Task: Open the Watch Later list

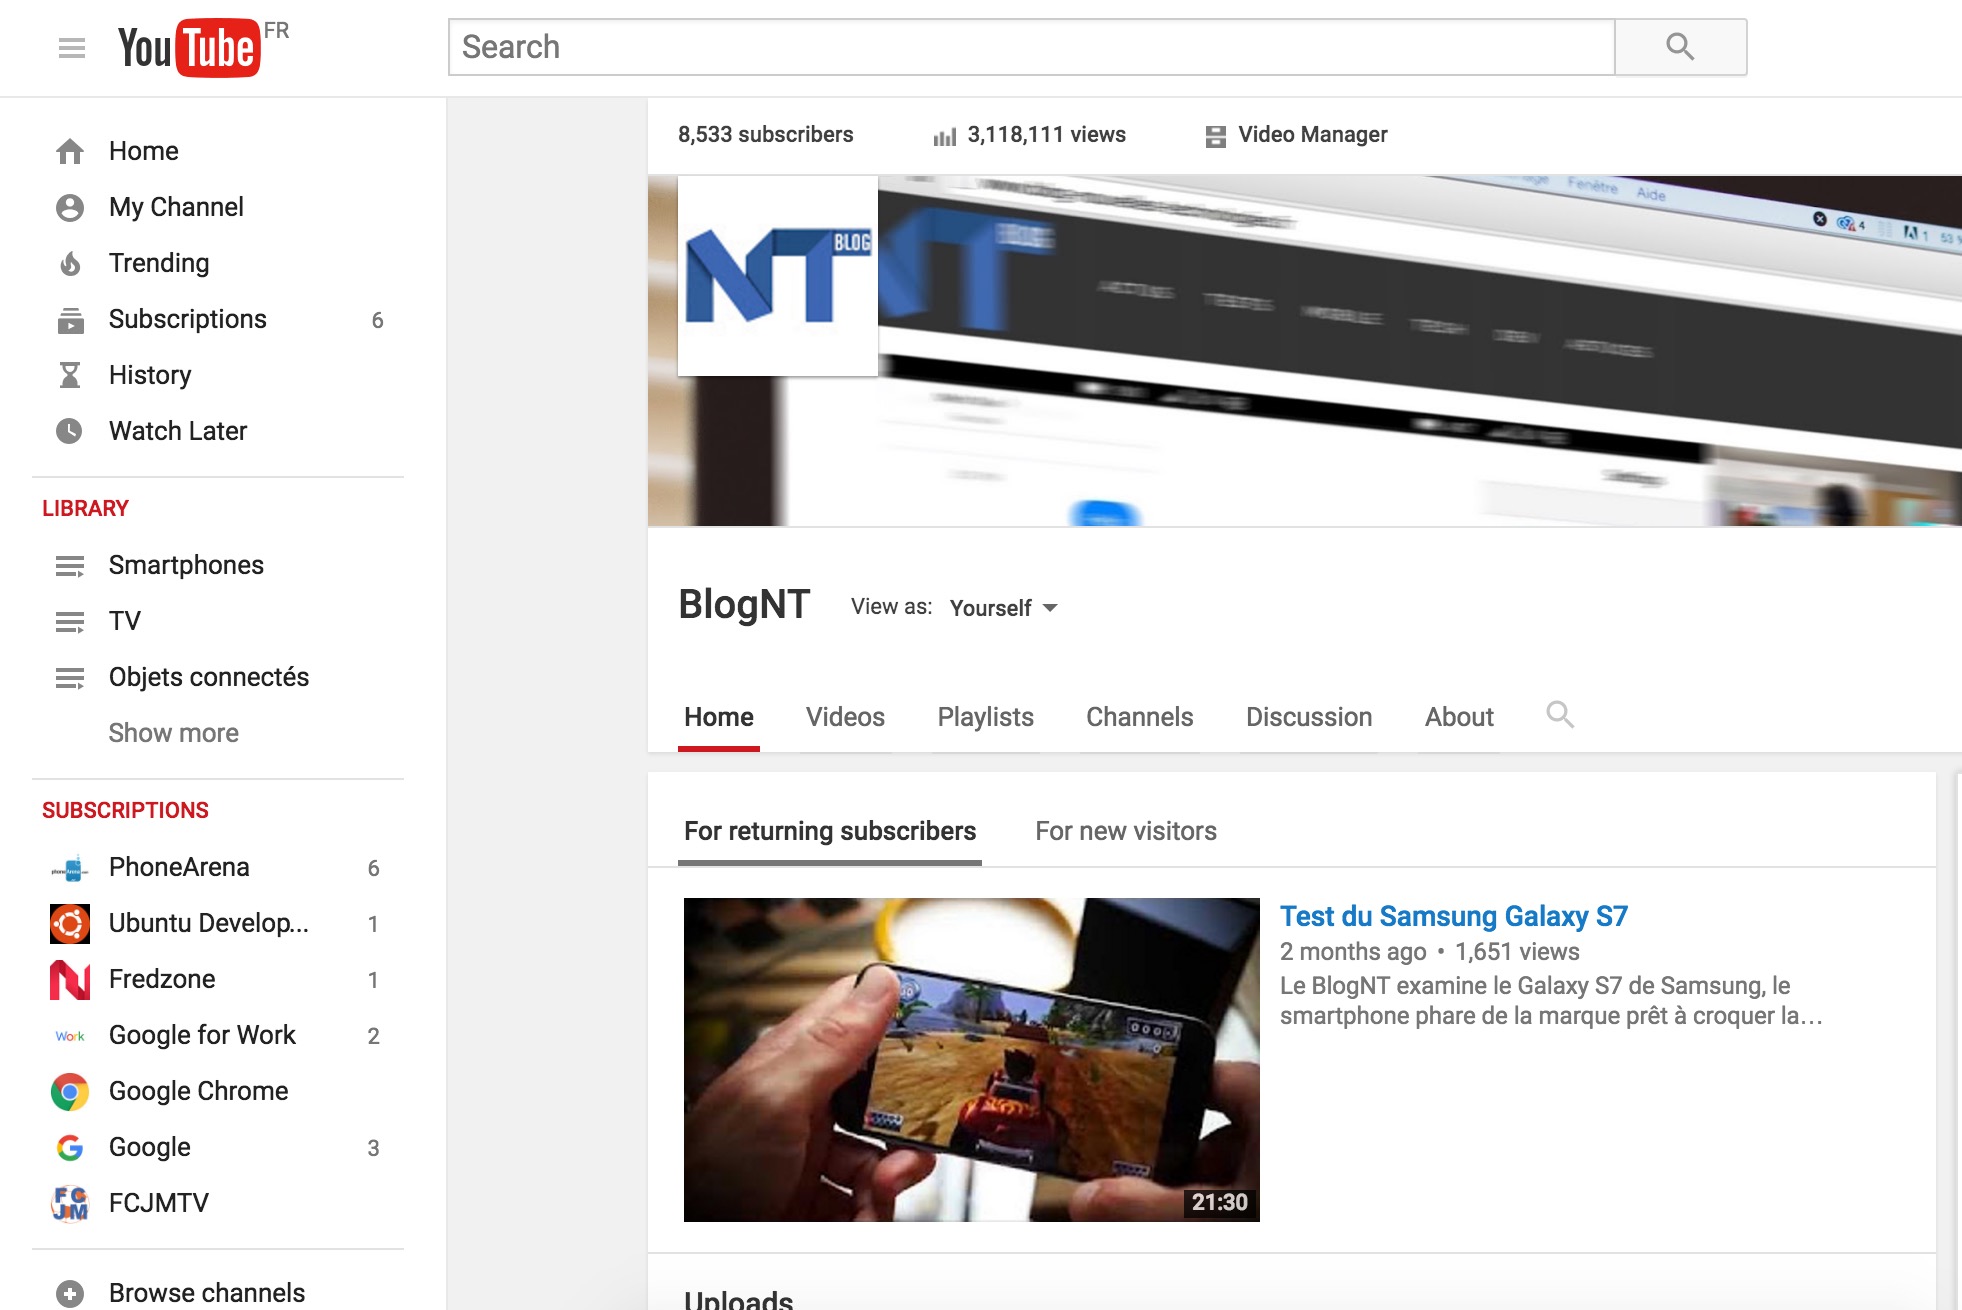Action: click(177, 430)
